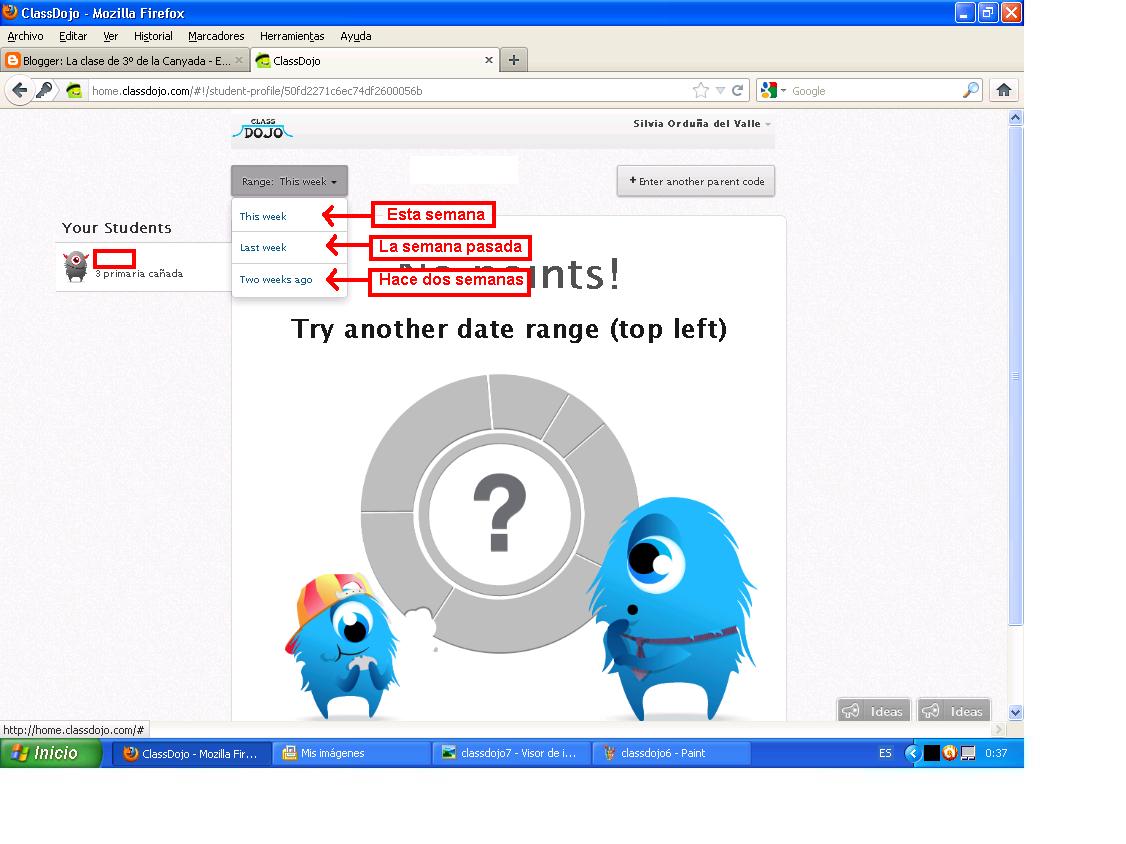1126x844 pixels.
Task: Restore down the Firefox window
Action: (x=988, y=12)
